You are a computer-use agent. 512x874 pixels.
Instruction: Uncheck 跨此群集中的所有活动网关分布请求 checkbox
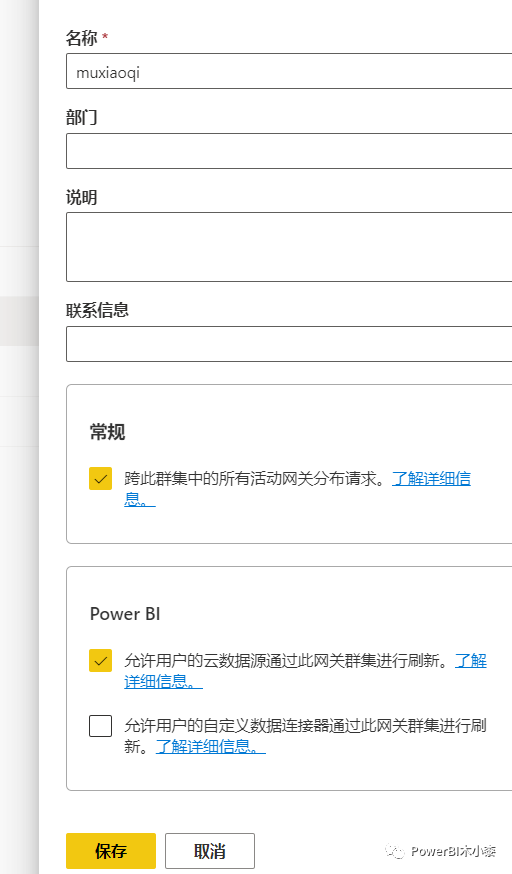100,478
